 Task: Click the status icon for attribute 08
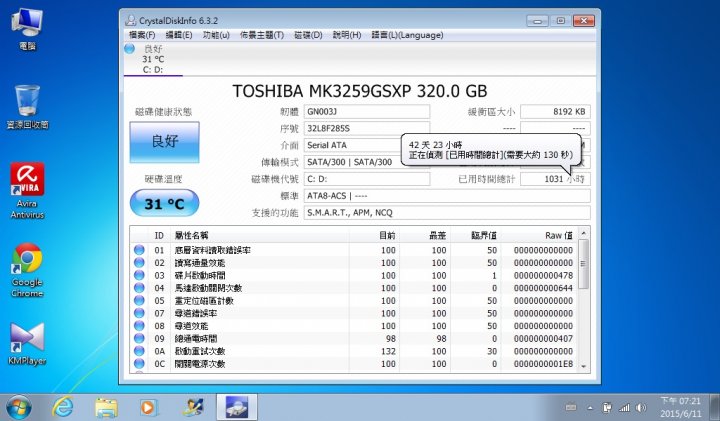[x=139, y=326]
